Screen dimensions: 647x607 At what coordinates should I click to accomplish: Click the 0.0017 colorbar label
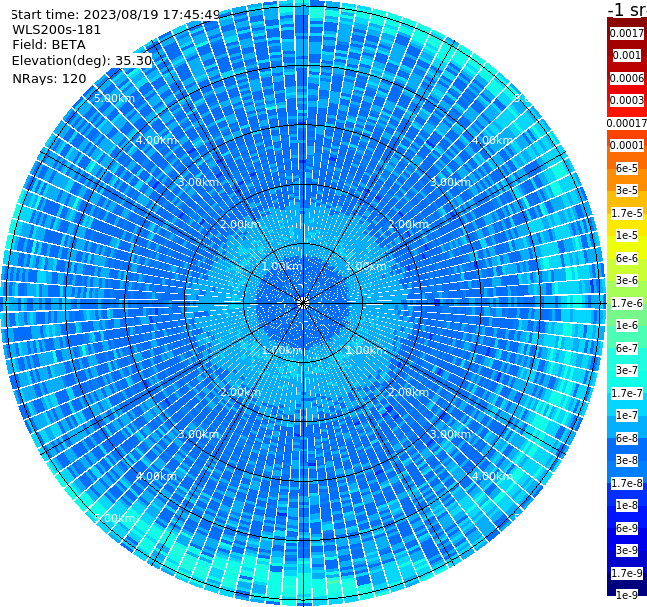pos(627,33)
